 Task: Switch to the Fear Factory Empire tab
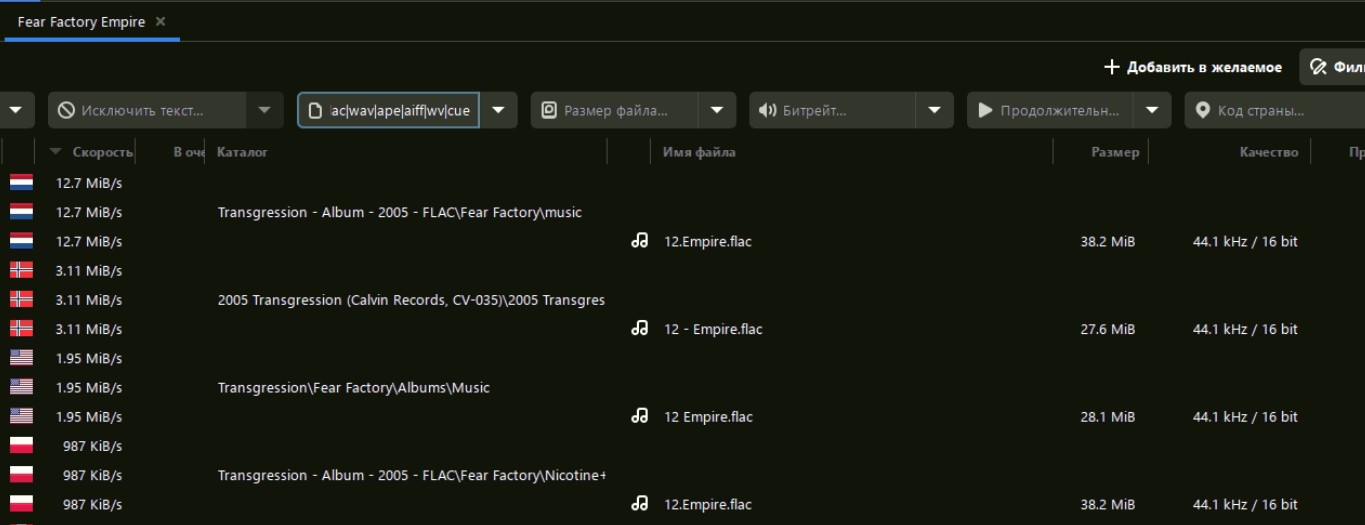(80, 21)
